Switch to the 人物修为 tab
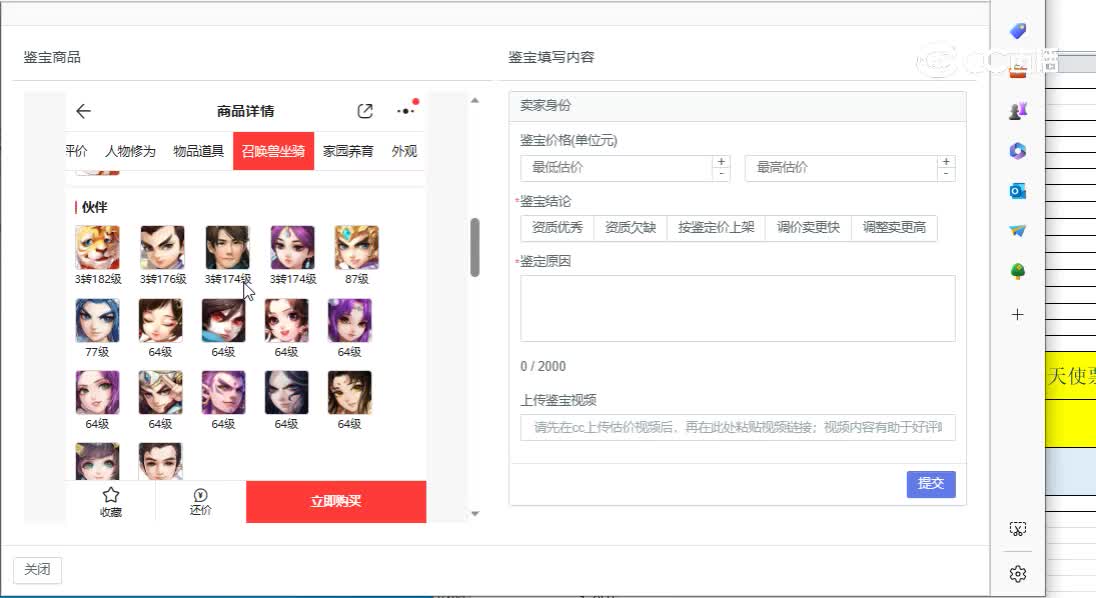 point(130,151)
